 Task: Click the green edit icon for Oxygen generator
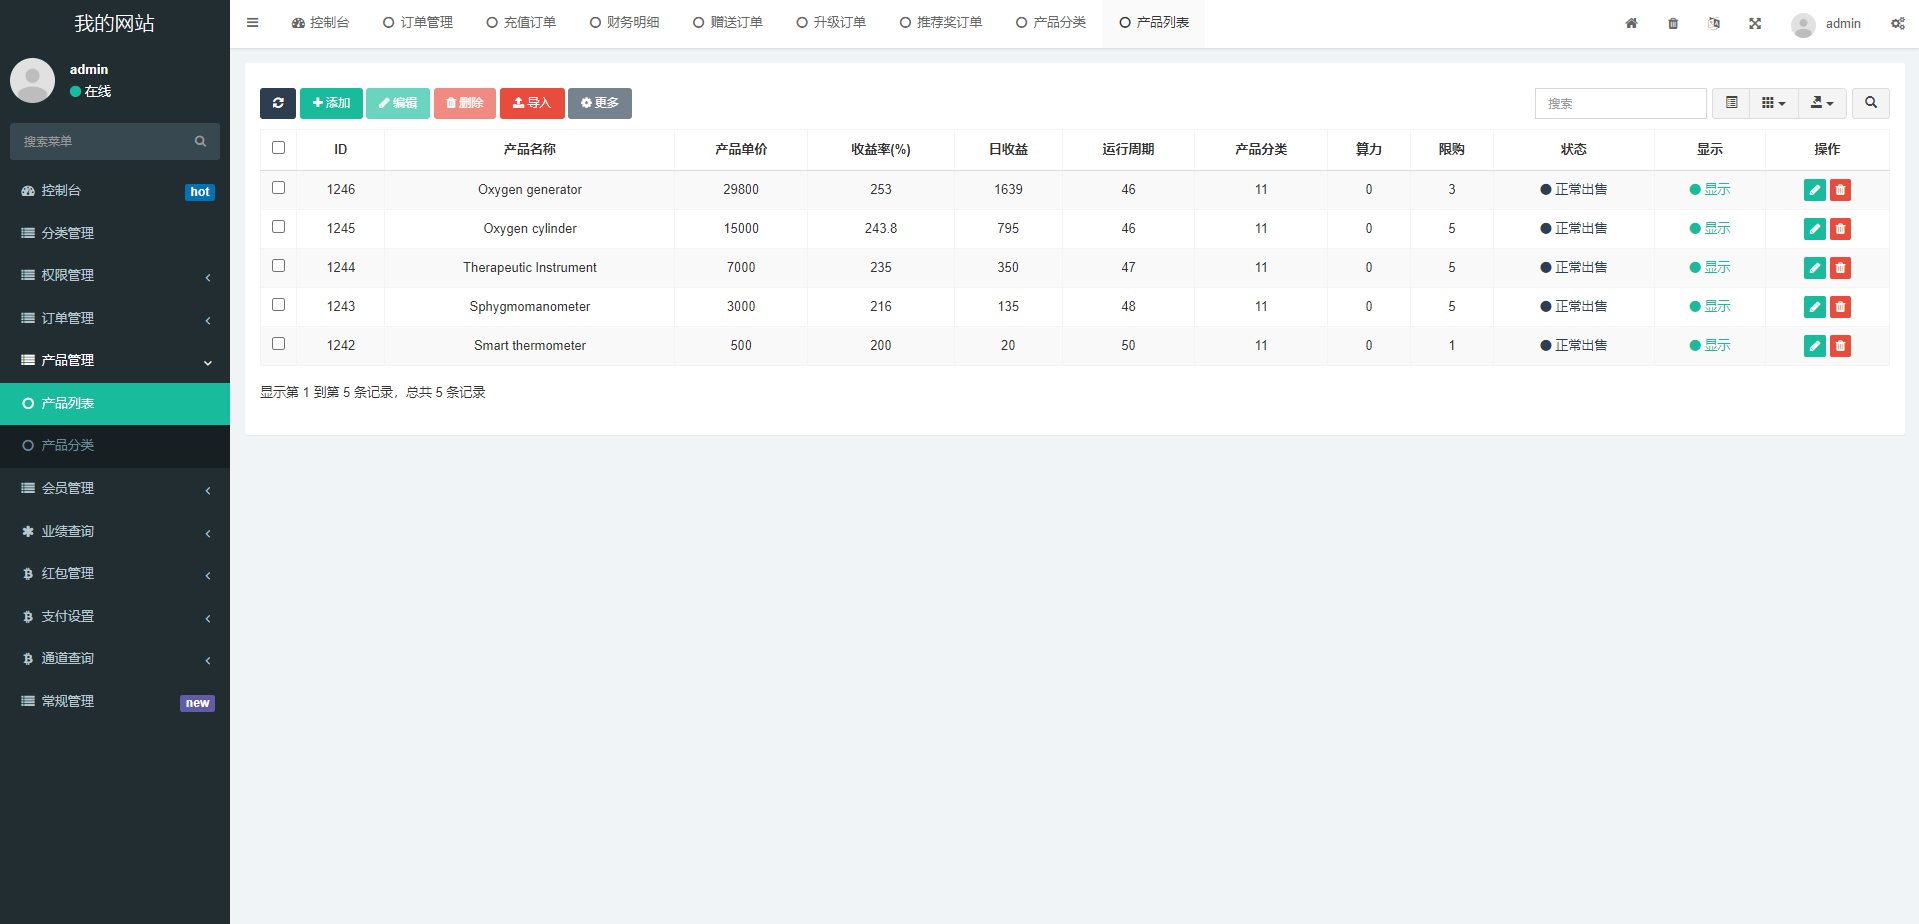tap(1814, 190)
